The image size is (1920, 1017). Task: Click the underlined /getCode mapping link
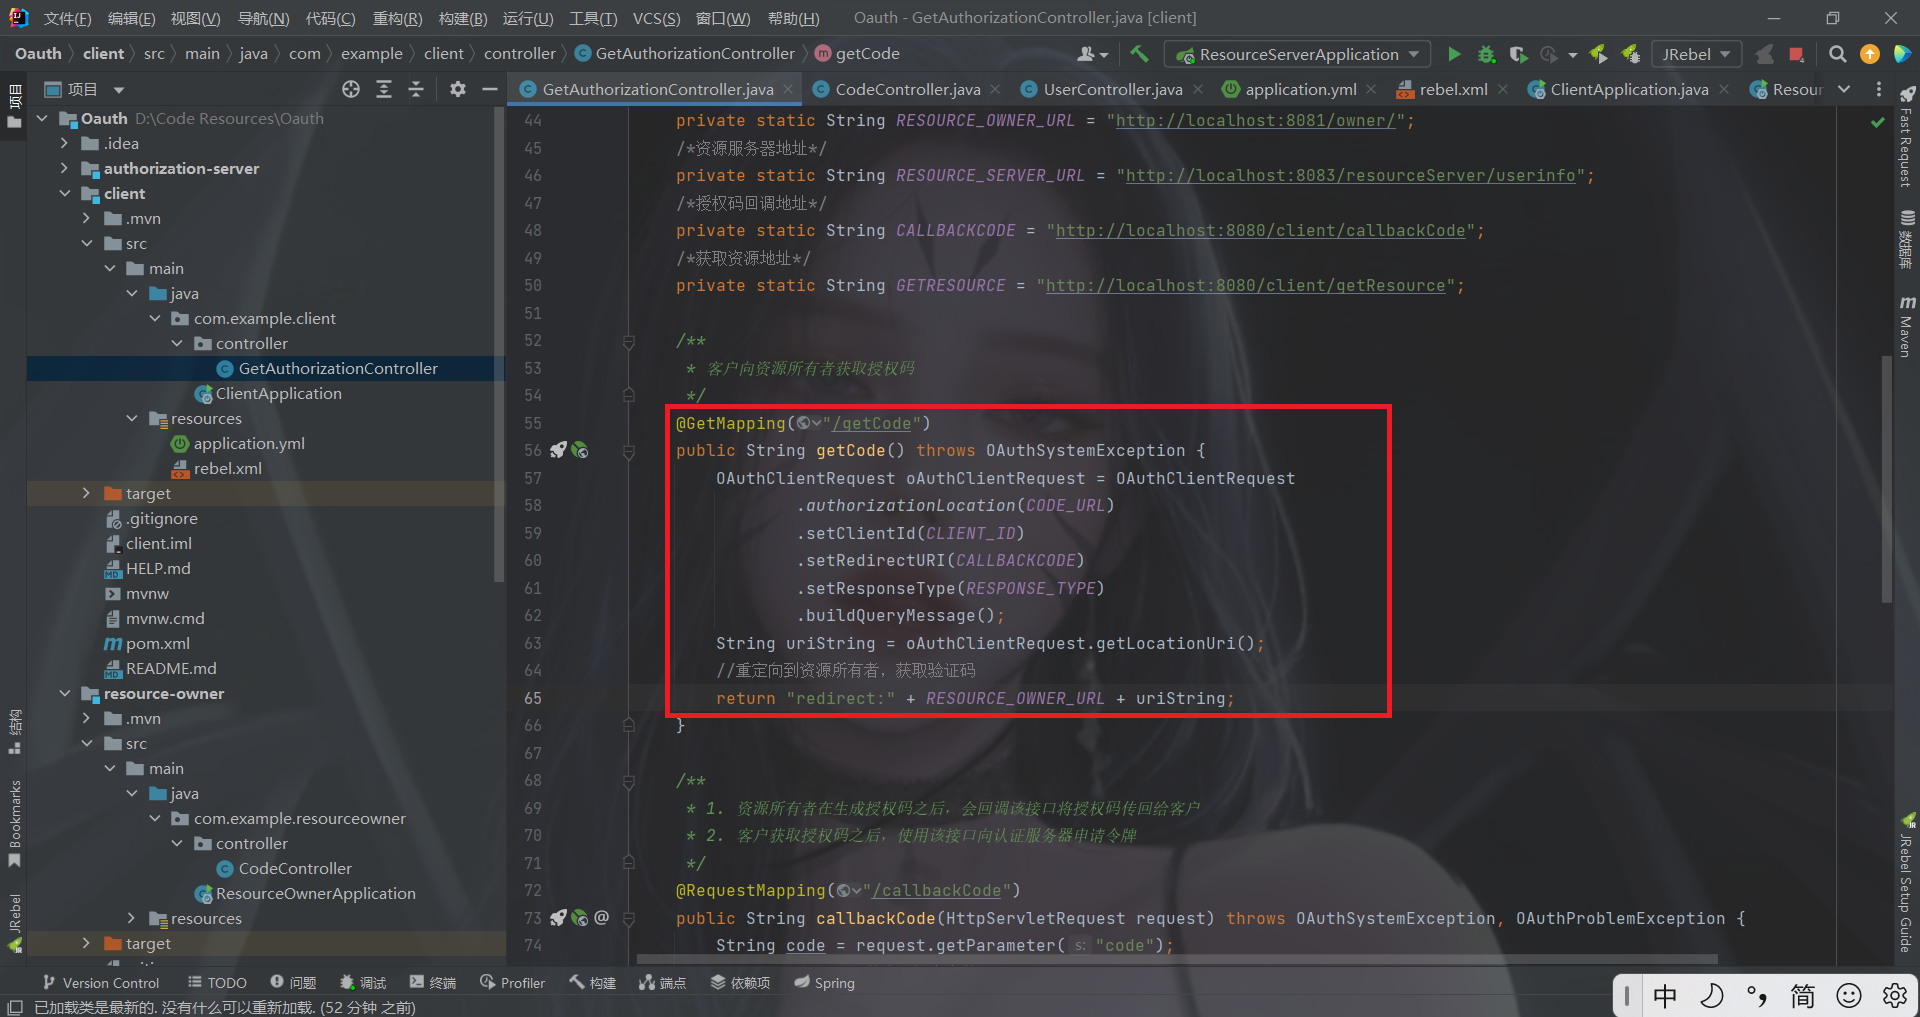coord(873,423)
